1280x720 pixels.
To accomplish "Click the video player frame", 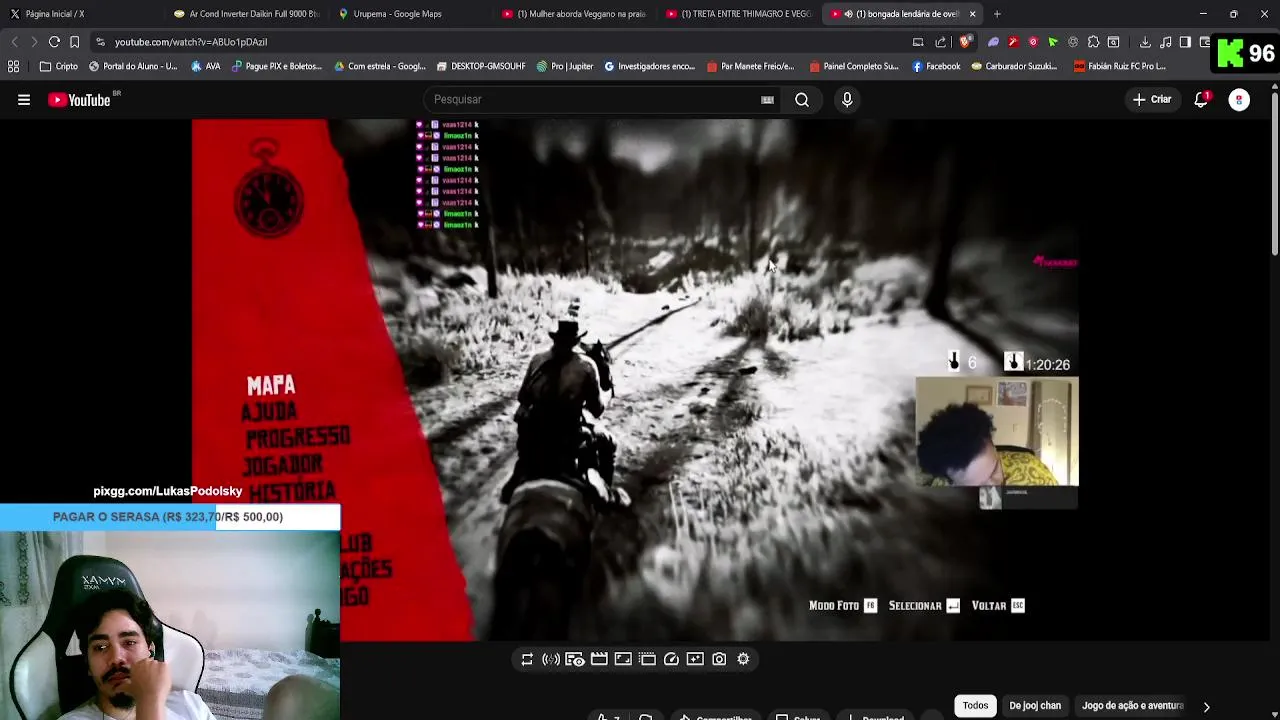I will [635, 380].
